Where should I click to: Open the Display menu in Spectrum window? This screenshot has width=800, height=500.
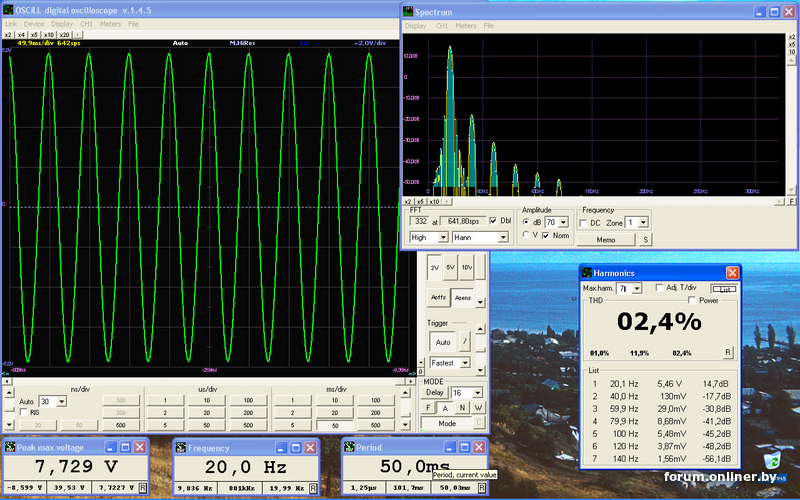point(415,25)
